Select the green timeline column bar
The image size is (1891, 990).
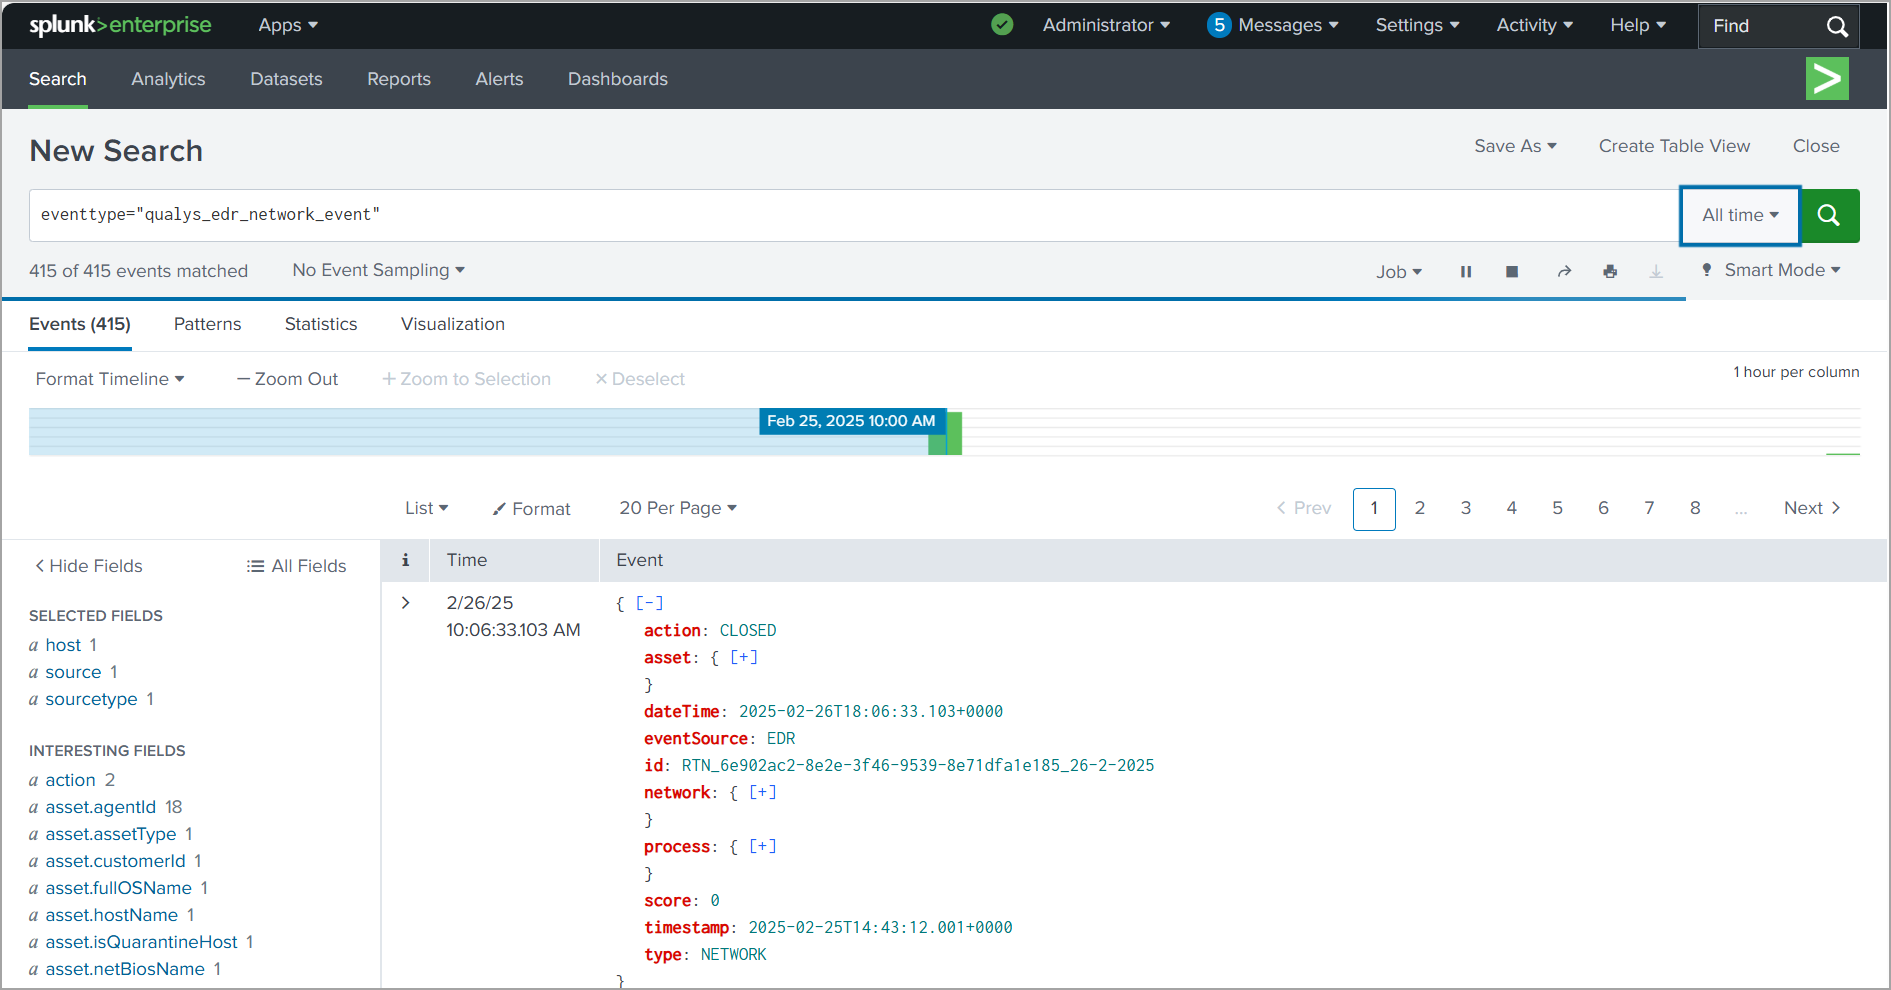953,434
